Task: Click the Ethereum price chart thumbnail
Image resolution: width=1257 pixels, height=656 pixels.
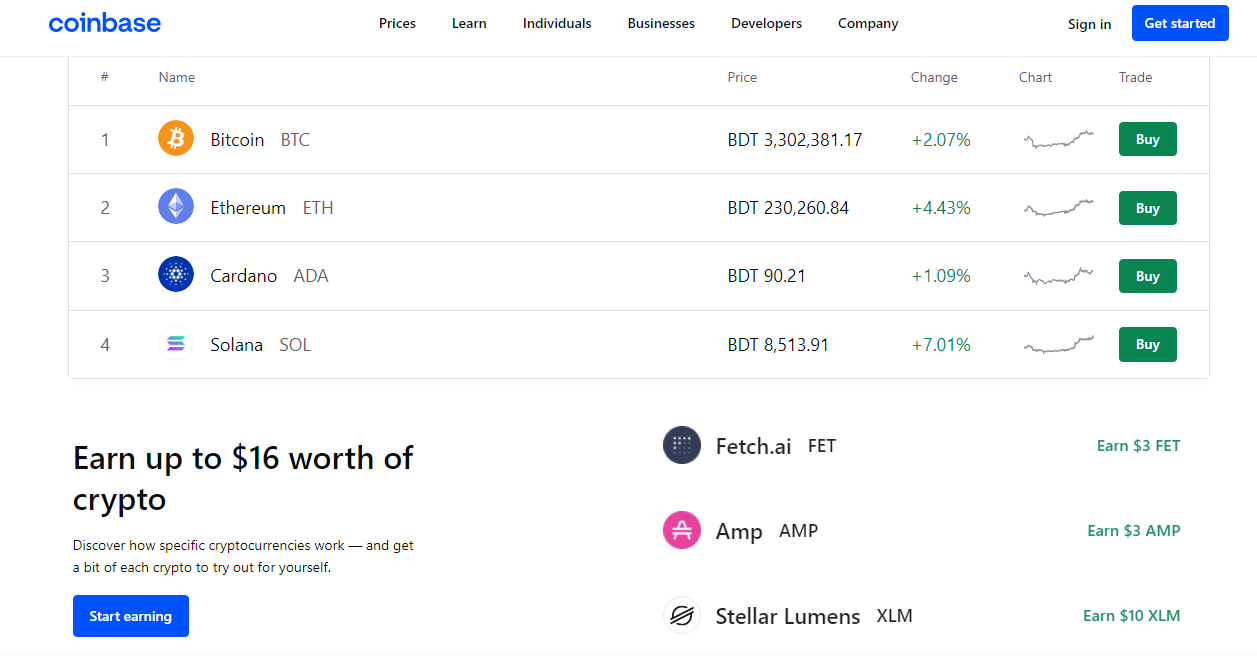Action: 1058,208
